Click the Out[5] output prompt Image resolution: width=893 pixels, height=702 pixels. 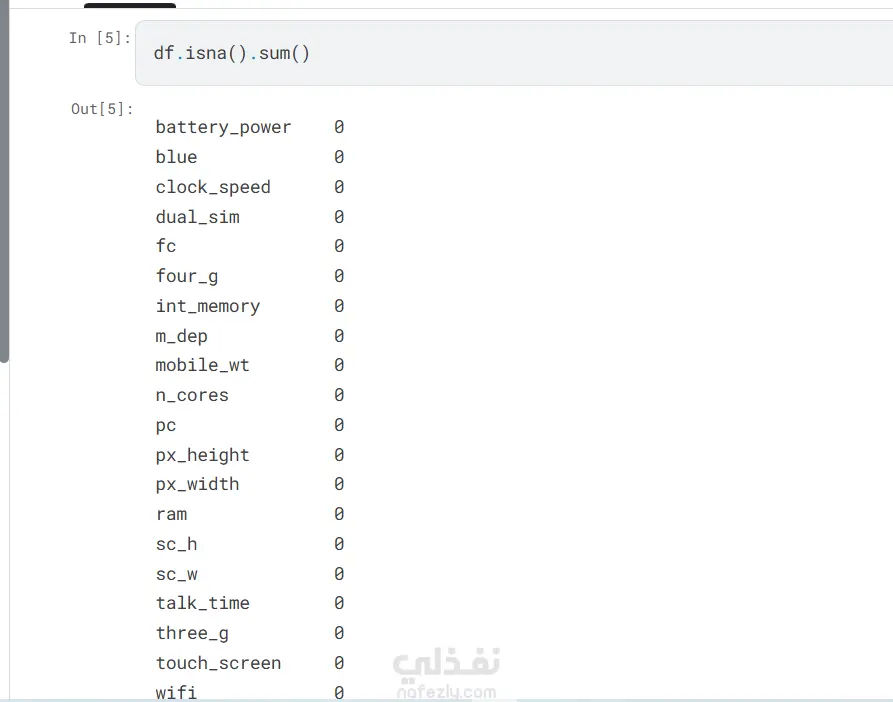point(101,109)
